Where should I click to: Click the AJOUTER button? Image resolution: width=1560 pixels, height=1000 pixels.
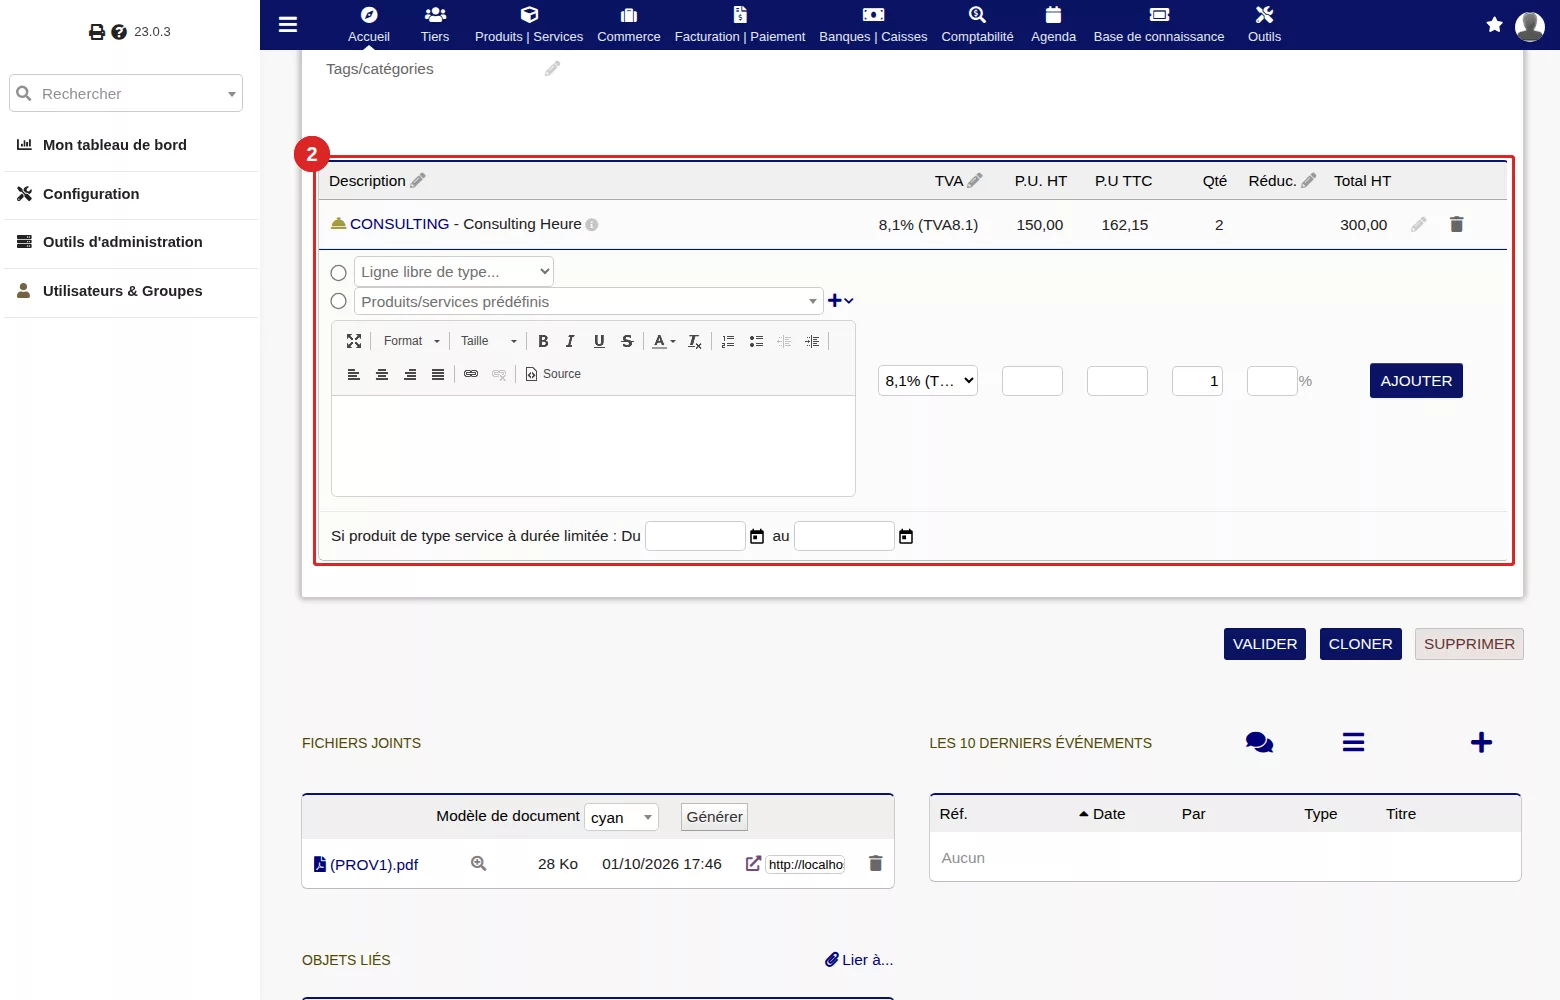click(1416, 381)
